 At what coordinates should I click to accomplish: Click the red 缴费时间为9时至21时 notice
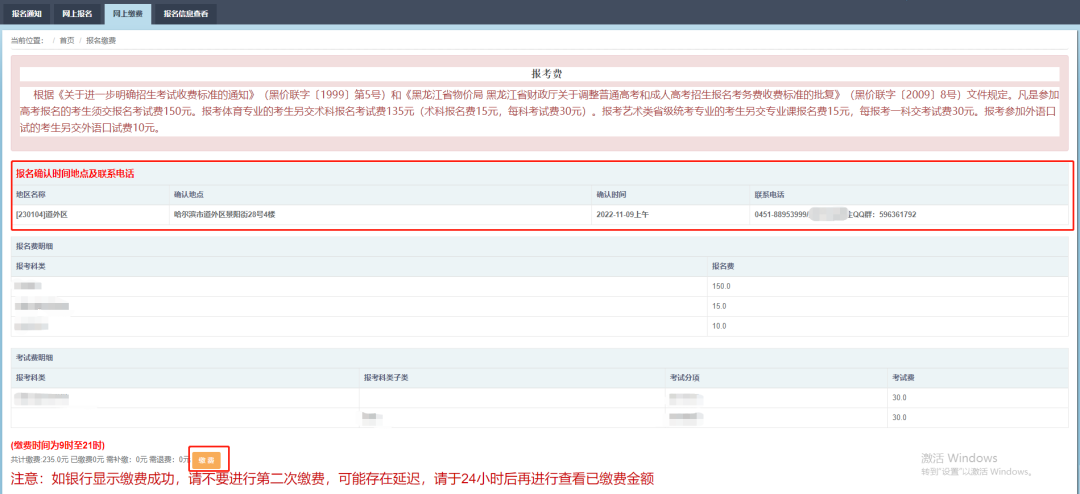pos(57,446)
